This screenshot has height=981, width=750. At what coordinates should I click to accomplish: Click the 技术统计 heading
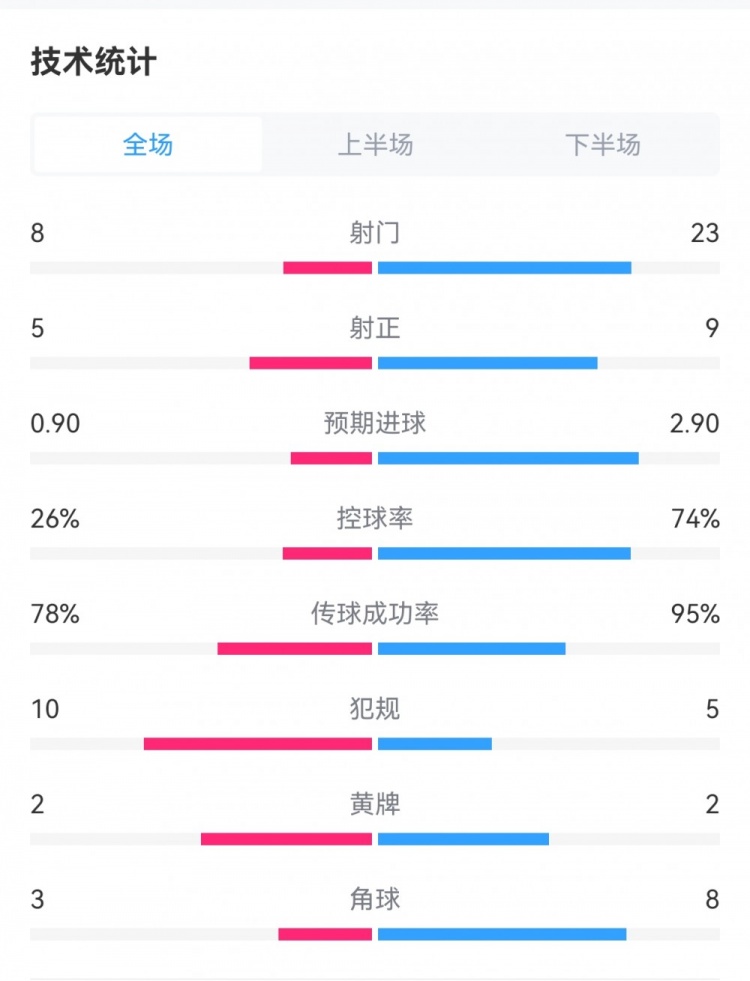click(x=94, y=62)
